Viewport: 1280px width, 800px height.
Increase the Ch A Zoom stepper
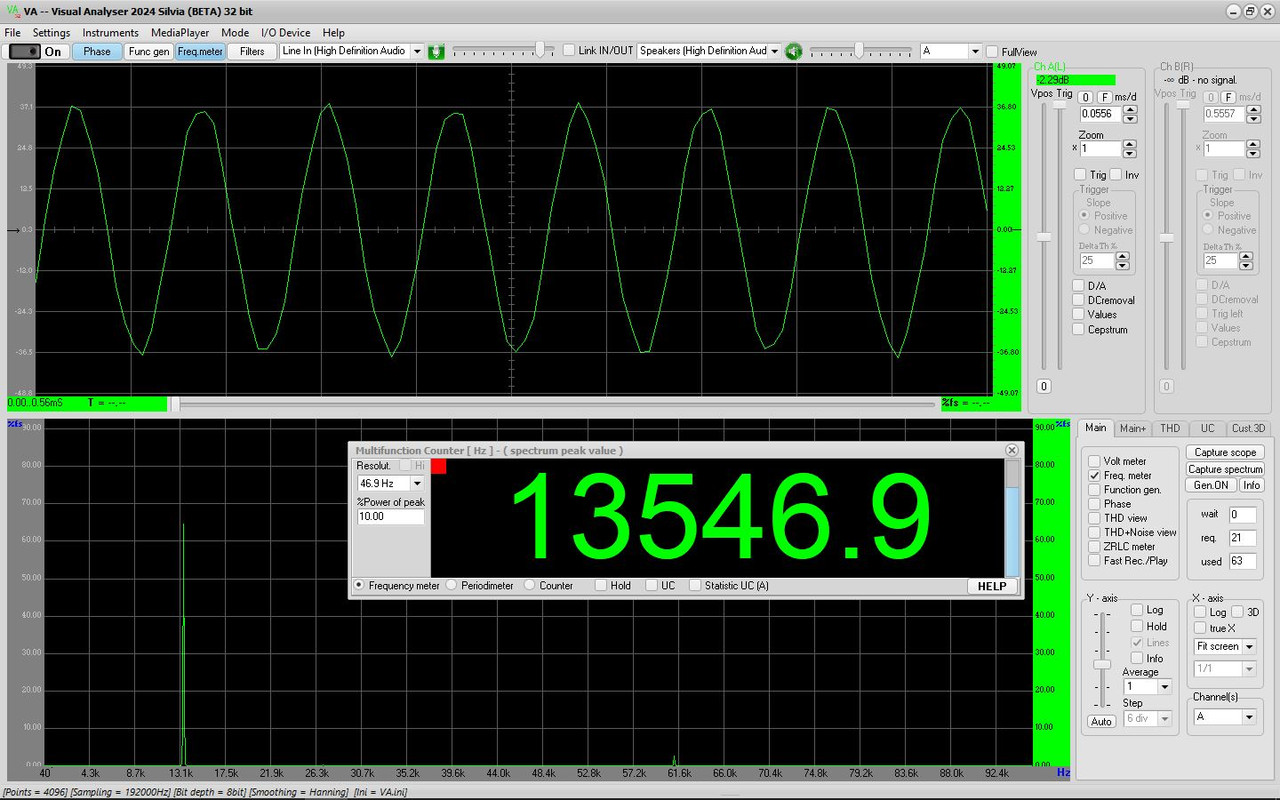pyautogui.click(x=1129, y=144)
